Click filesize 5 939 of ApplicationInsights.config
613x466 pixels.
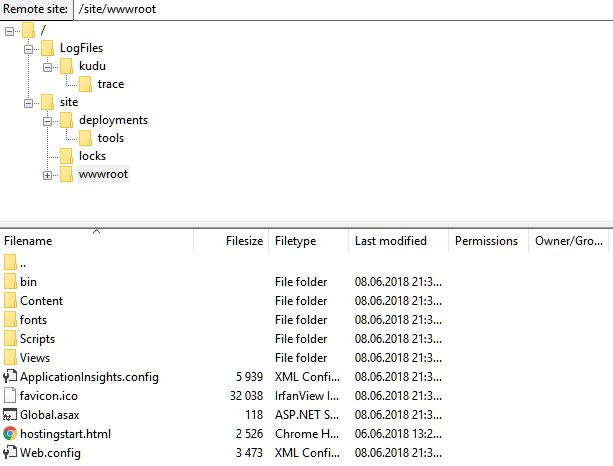point(249,377)
